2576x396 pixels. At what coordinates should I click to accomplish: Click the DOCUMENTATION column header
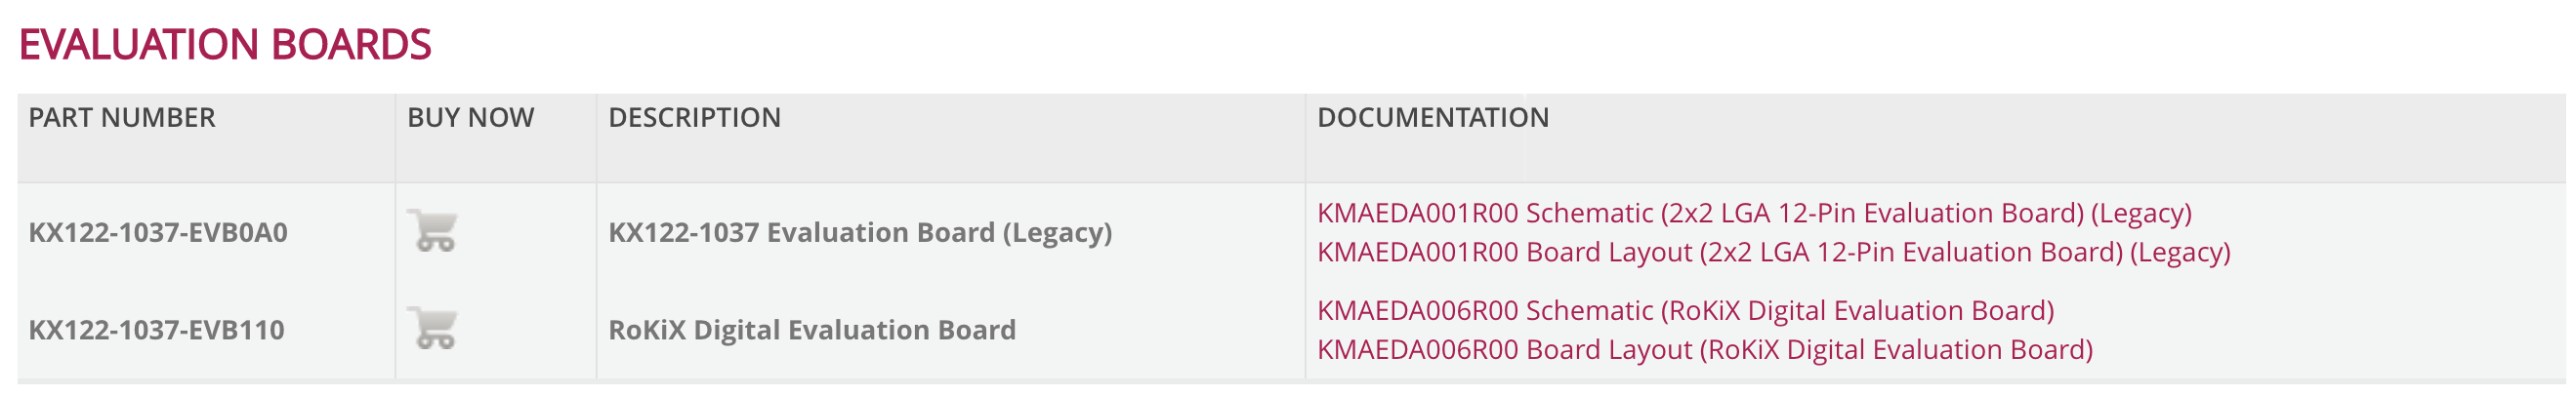(x=1432, y=118)
